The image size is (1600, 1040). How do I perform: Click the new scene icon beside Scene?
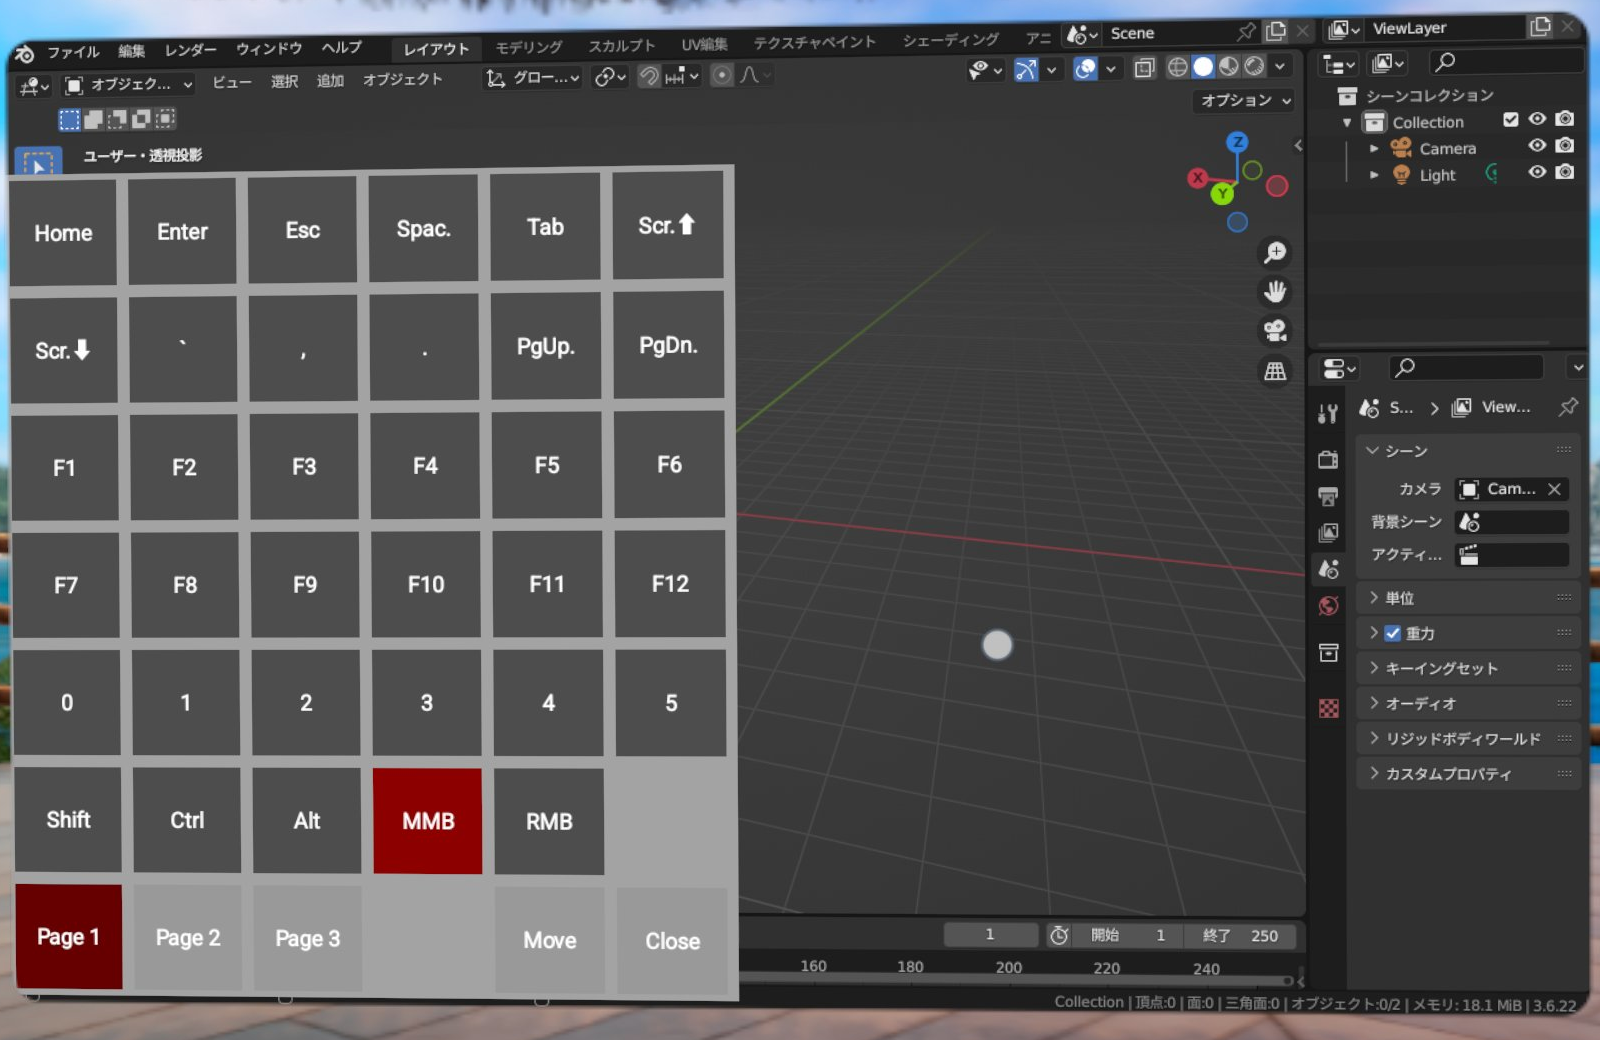pos(1276,31)
